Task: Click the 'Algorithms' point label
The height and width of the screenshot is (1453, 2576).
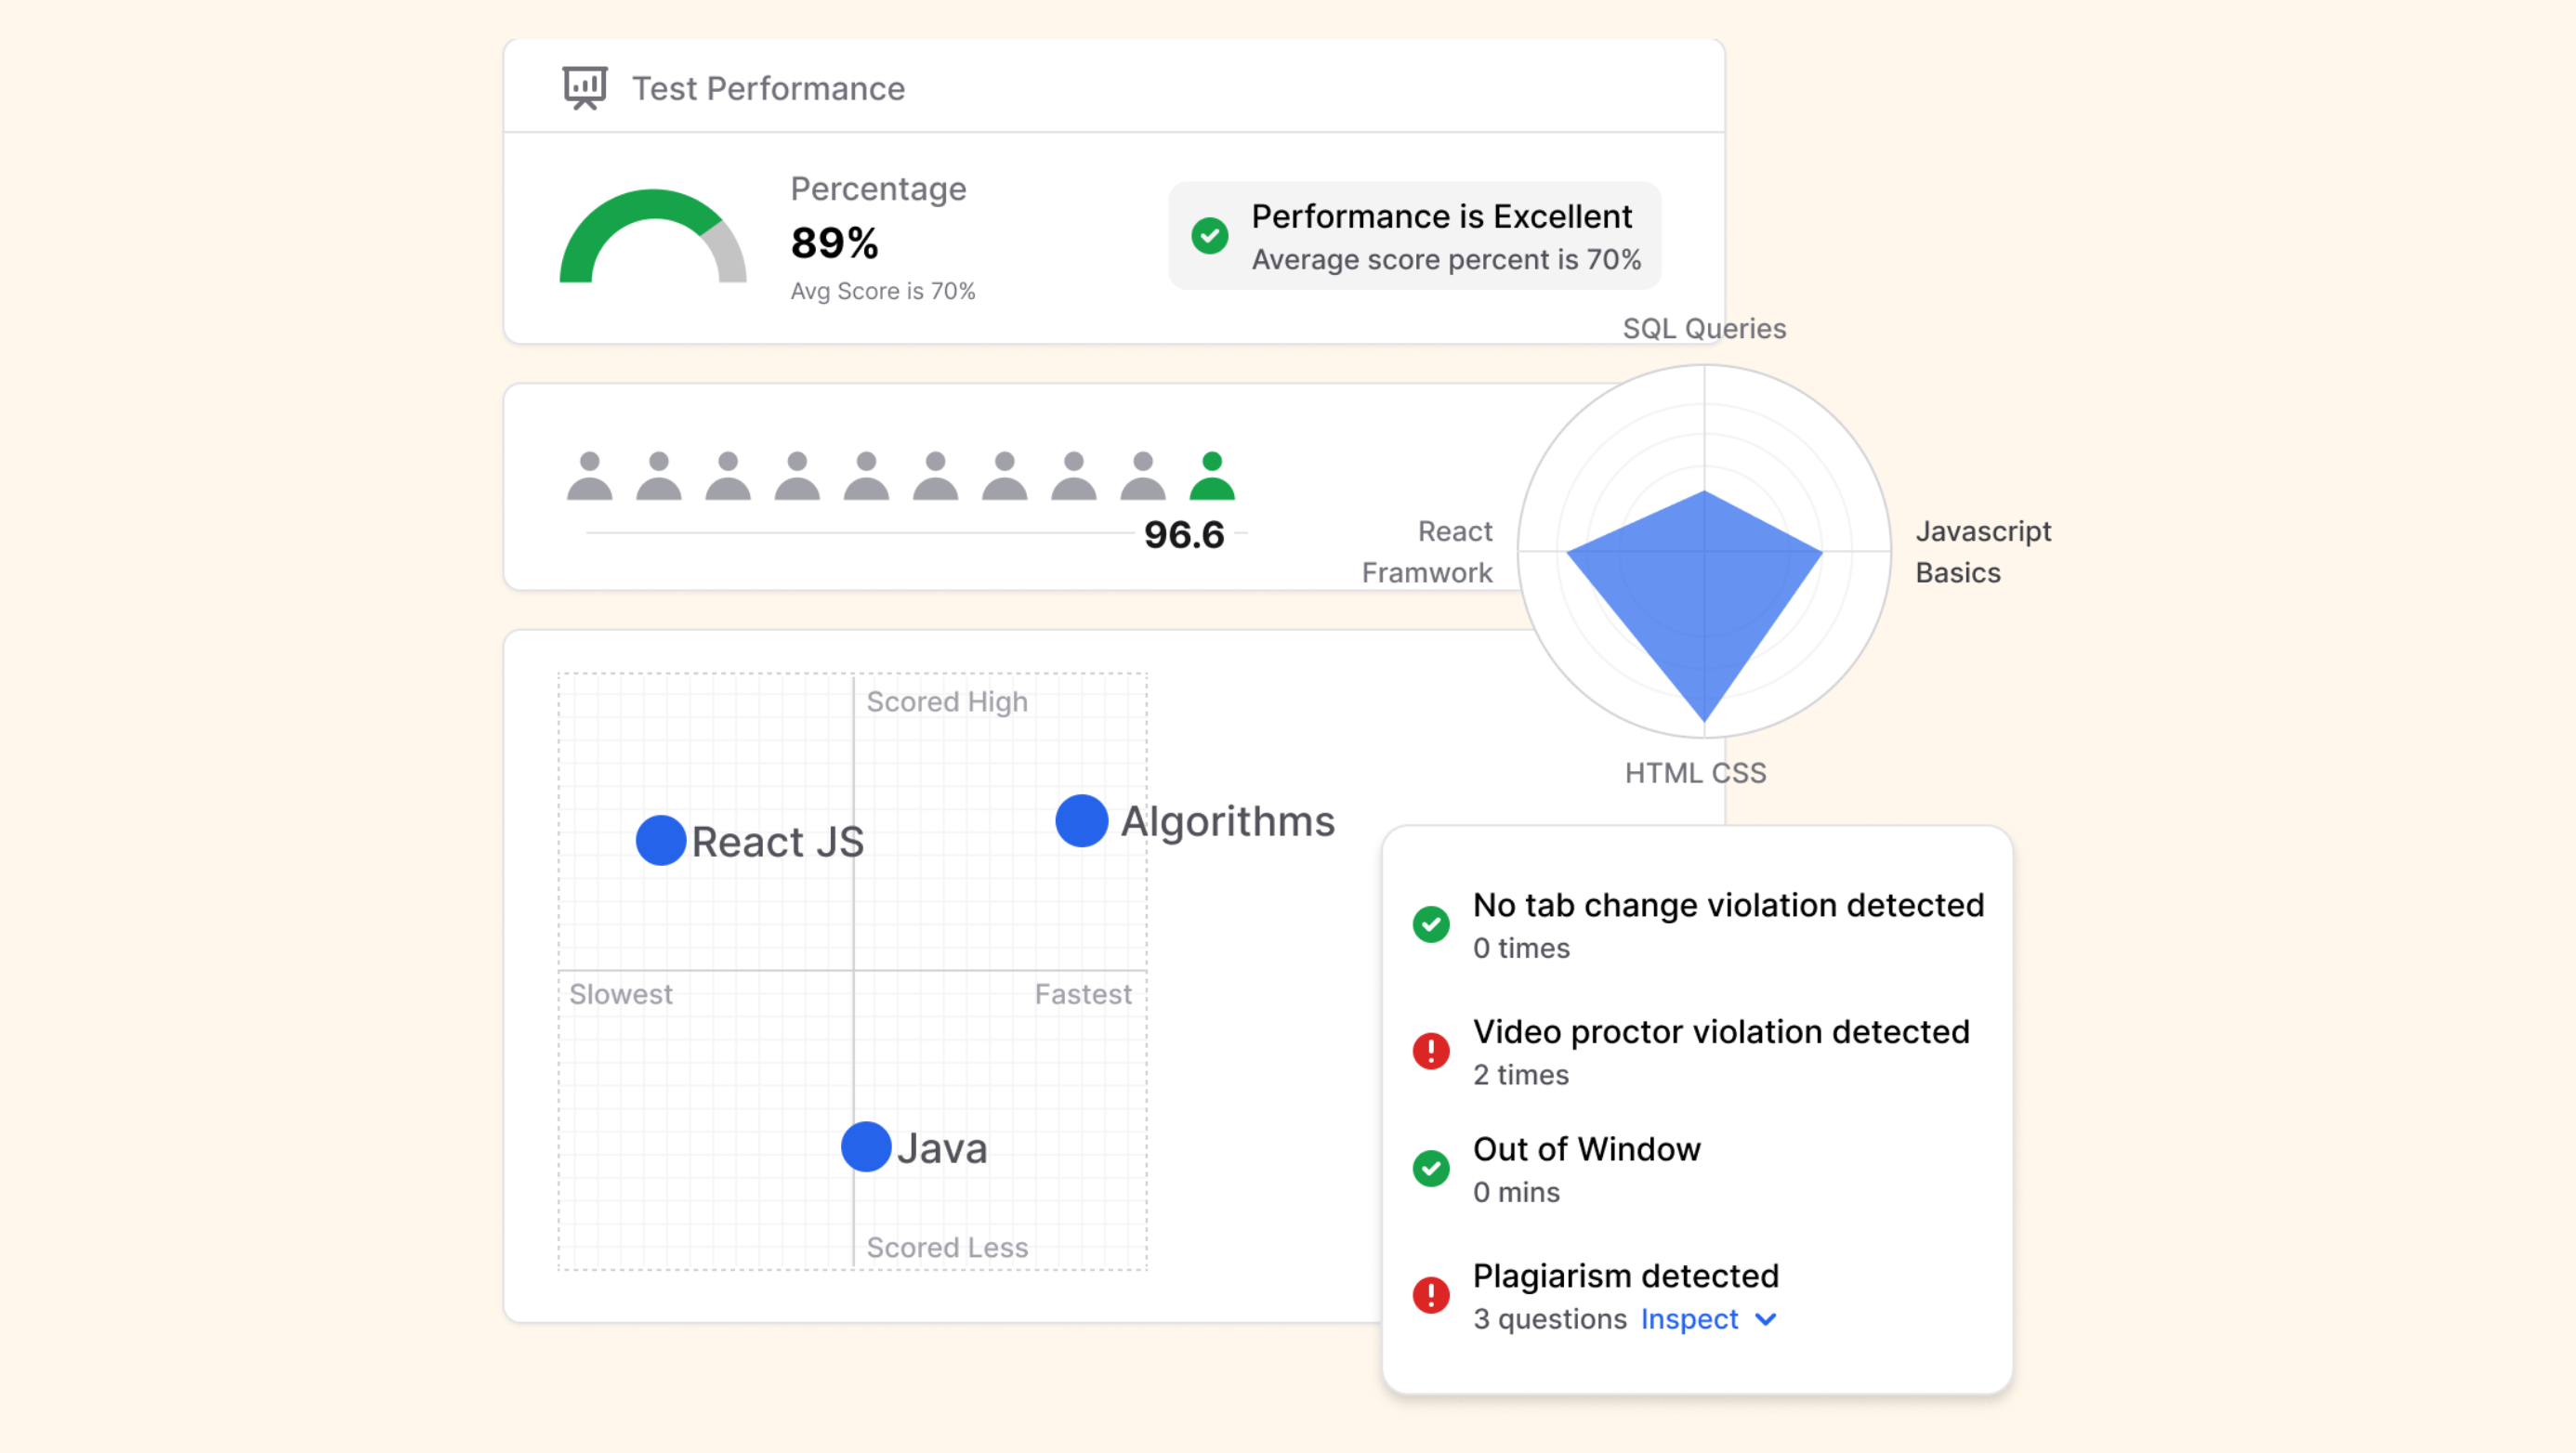Action: click(1228, 822)
